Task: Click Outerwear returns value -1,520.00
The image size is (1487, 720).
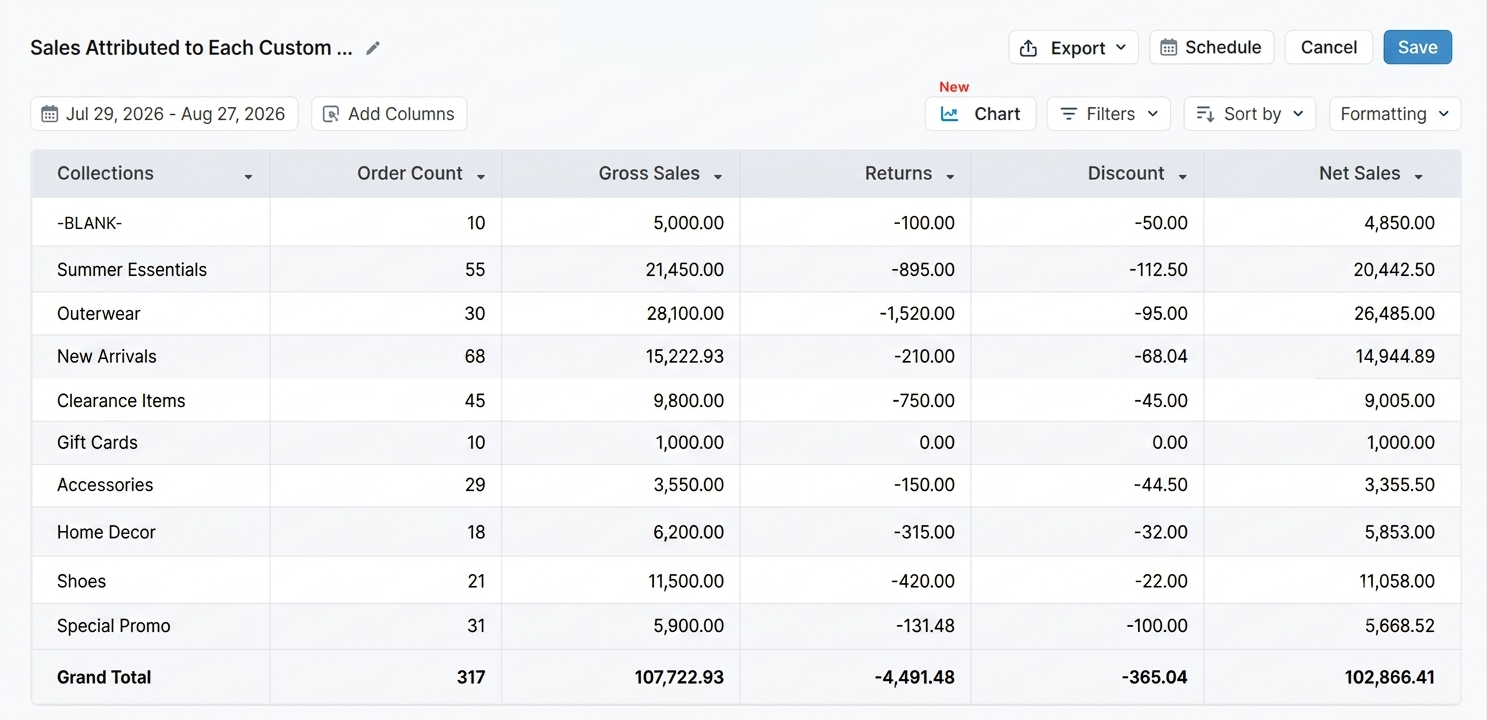Action: pyautogui.click(x=917, y=314)
